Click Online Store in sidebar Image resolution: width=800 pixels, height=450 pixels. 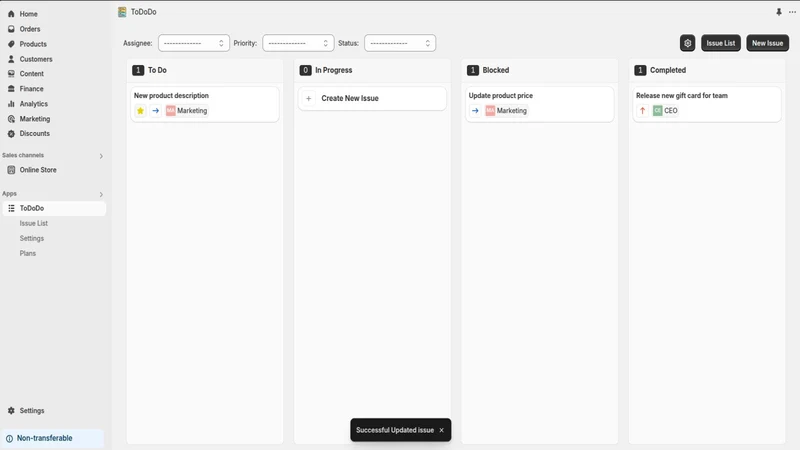point(38,170)
